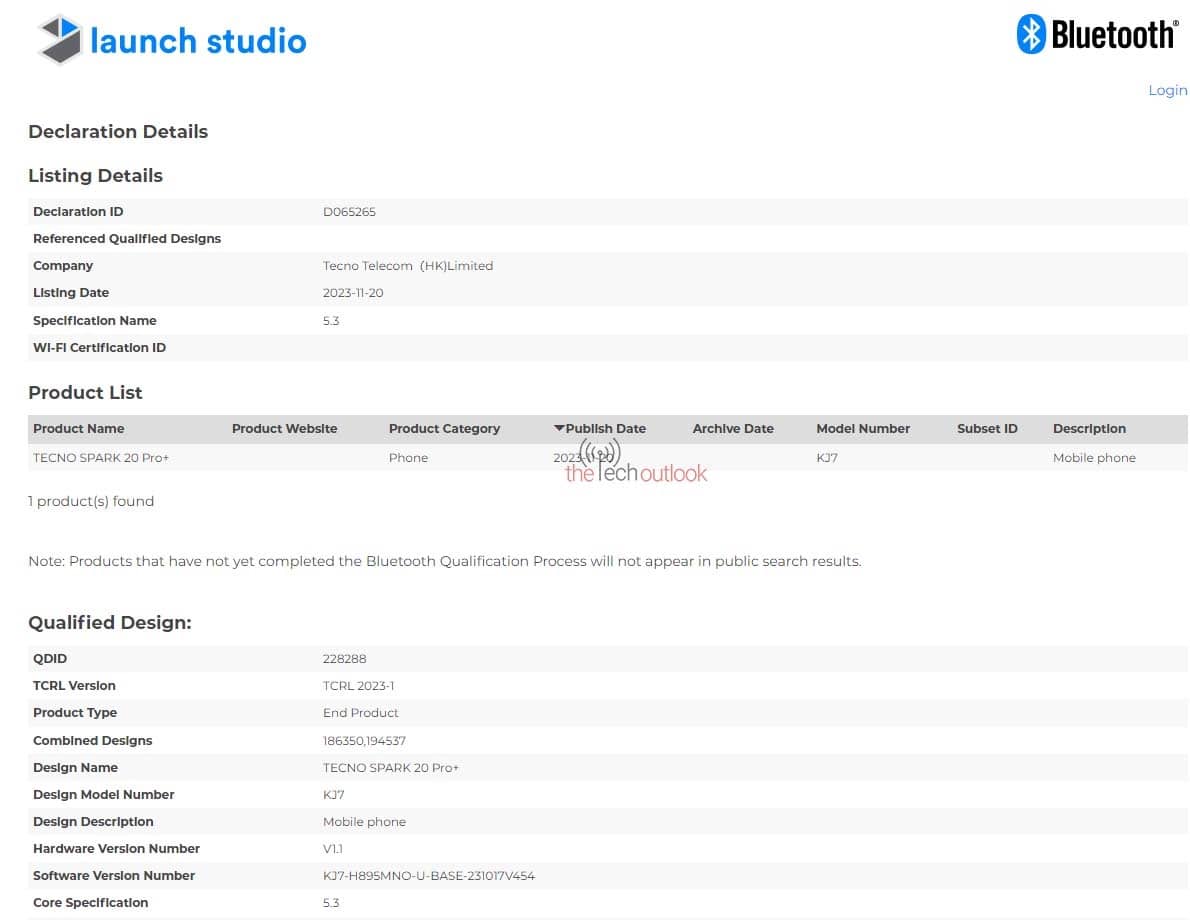Click the Bluetooth logo icon

[1031, 34]
